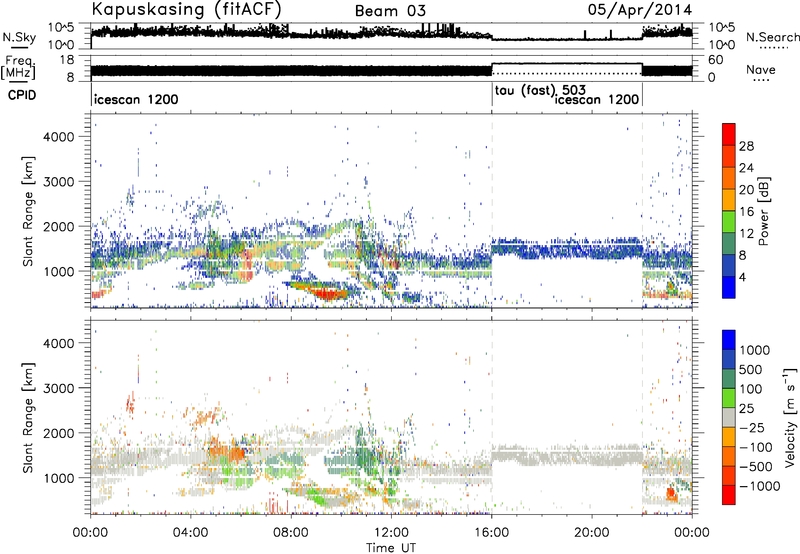Click the '4' value on power colorbar

742,277
